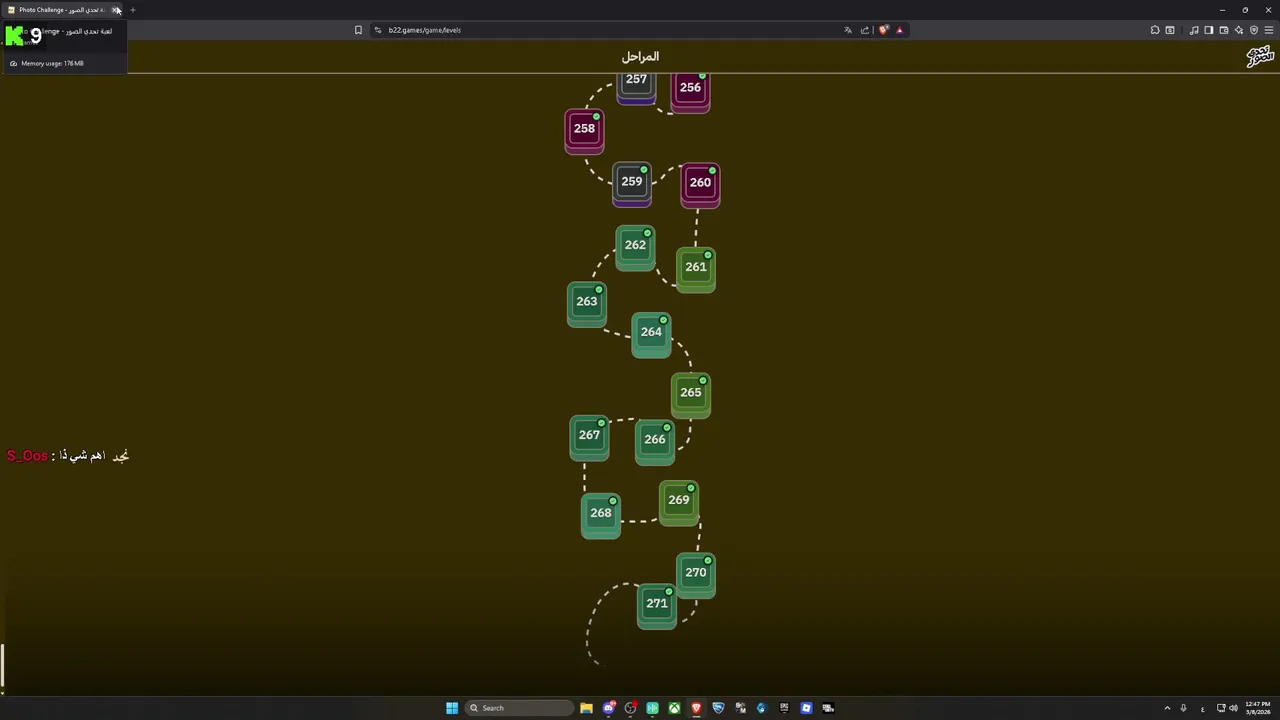The width and height of the screenshot is (1280, 720).
Task: Open the Windows Start menu
Action: pyautogui.click(x=452, y=708)
